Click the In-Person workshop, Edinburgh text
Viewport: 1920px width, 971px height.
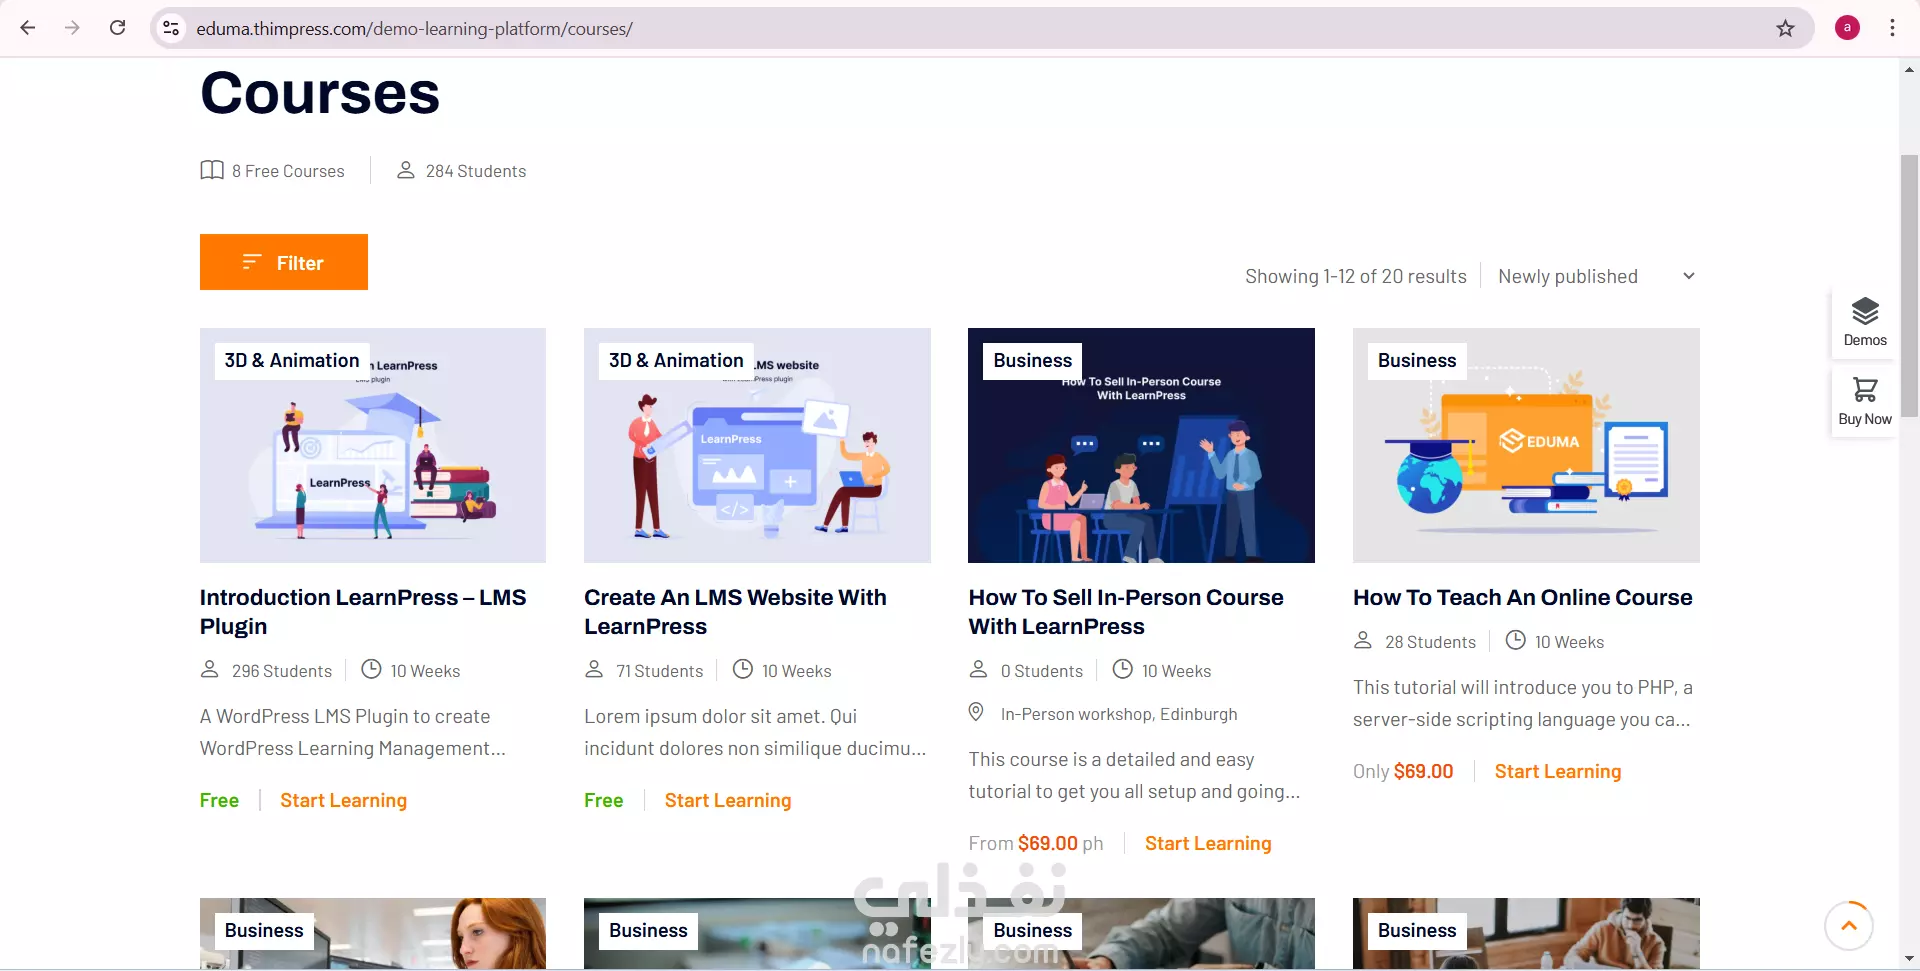click(x=1119, y=713)
